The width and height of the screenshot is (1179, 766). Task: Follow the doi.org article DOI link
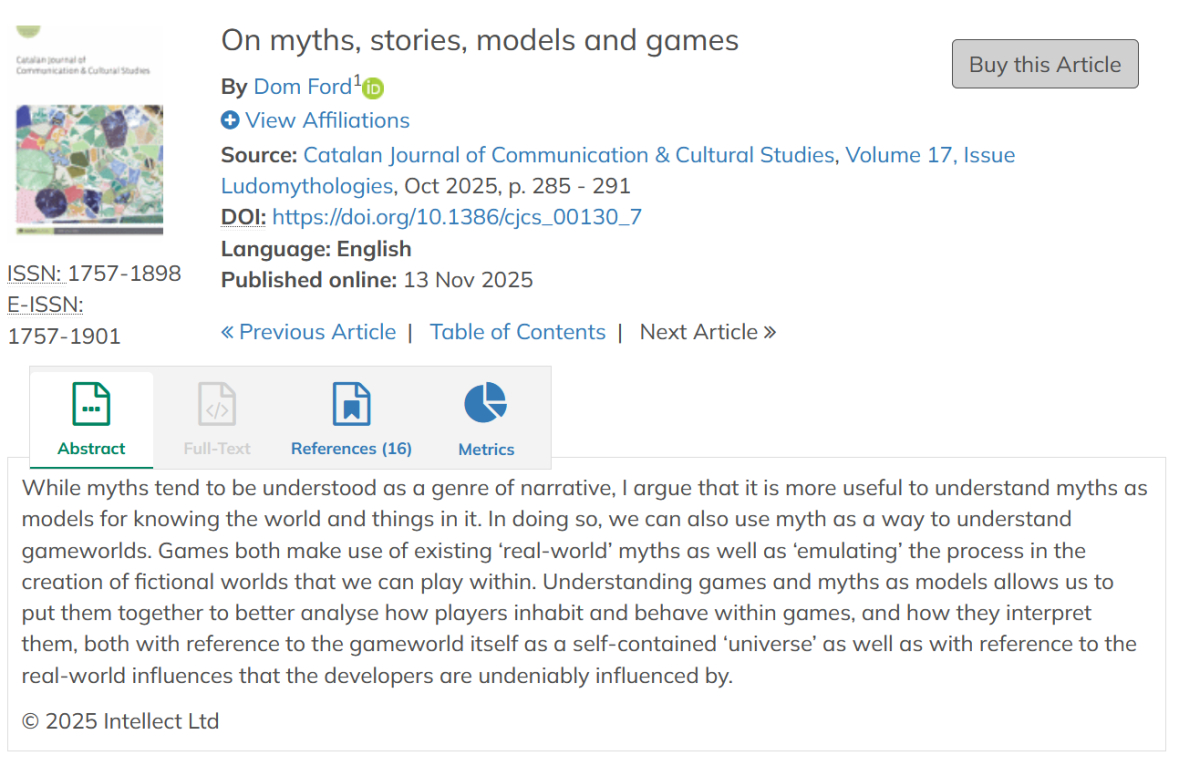[457, 217]
